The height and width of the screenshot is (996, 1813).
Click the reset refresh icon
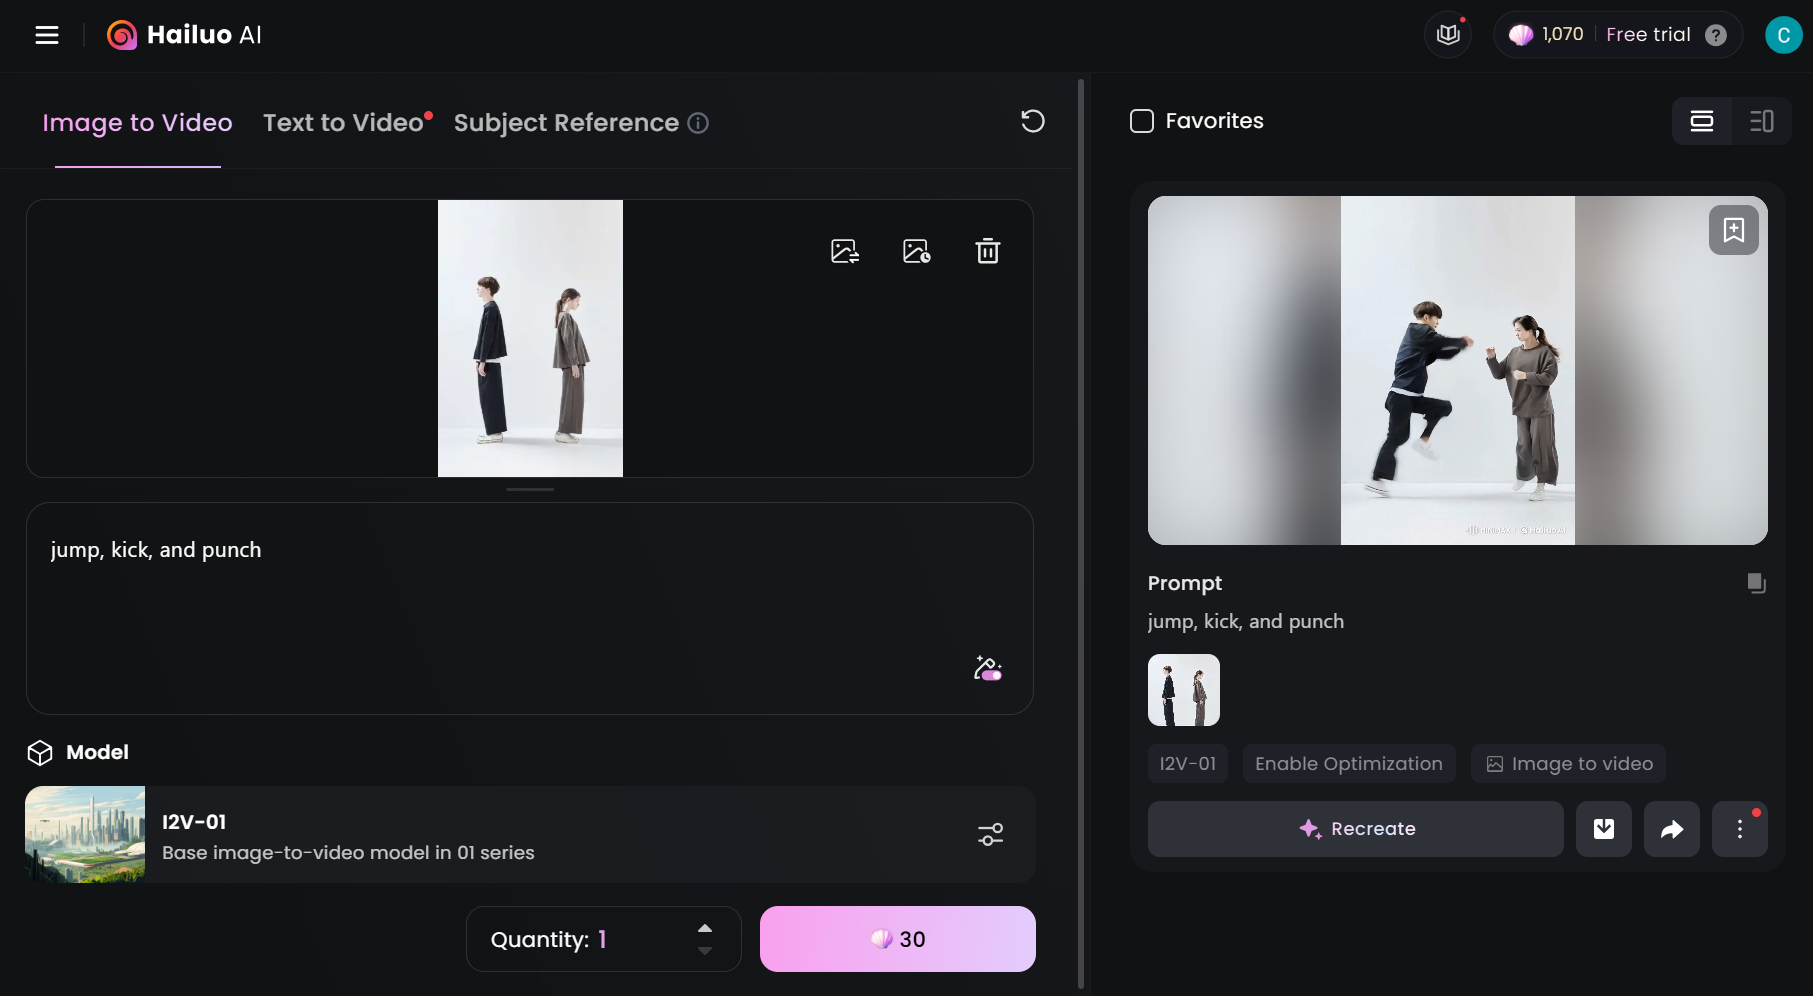[x=1032, y=122]
